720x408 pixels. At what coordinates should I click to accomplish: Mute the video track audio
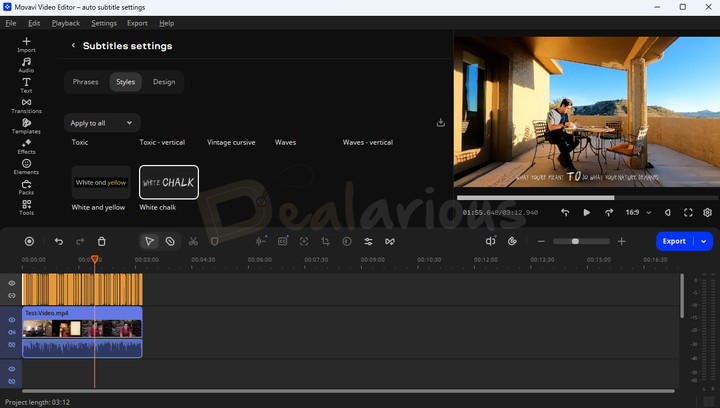(x=12, y=332)
